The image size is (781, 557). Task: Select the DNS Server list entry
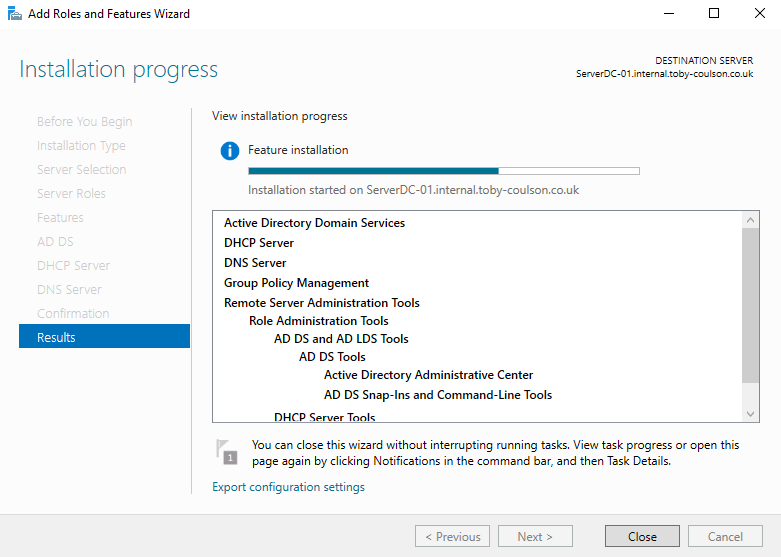255,263
